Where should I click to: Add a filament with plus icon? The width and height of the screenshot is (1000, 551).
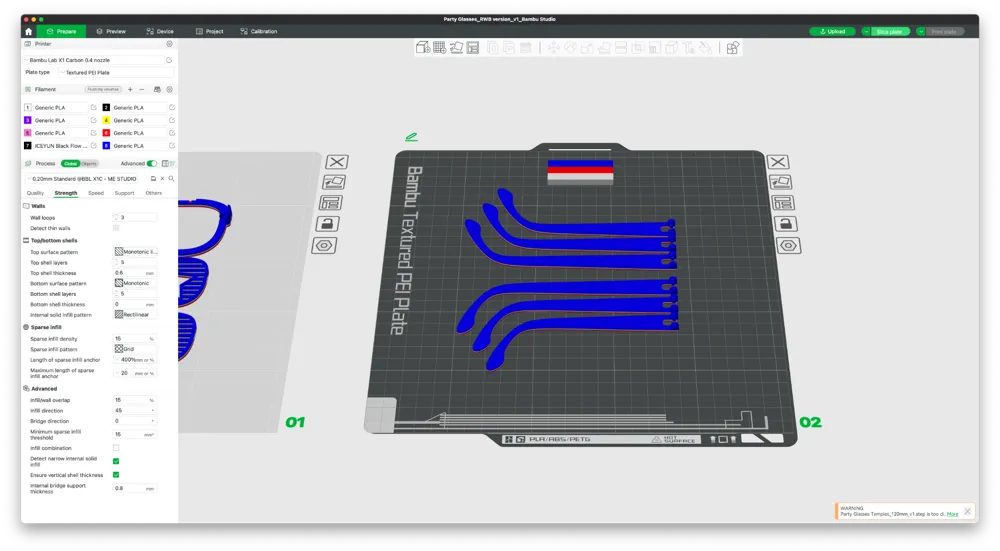(130, 89)
